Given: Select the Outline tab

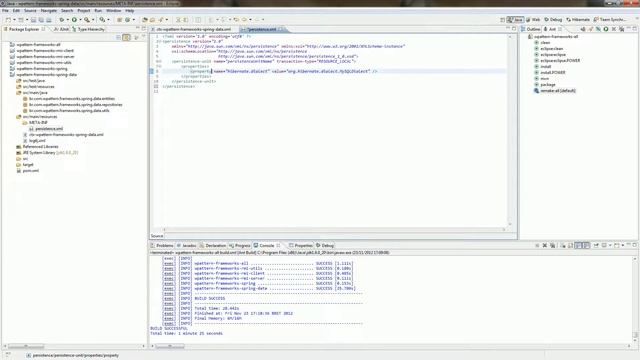Looking at the screenshot, I should 531,29.
